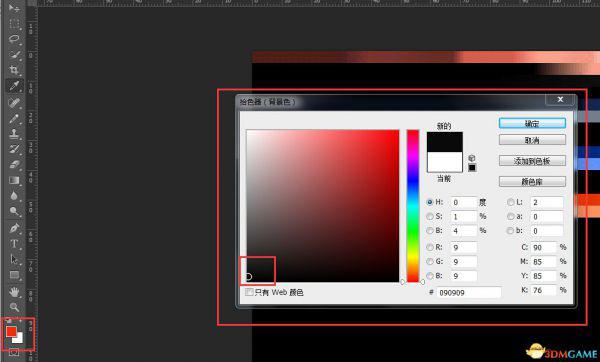
Task: Select the R: red radio button
Action: [x=430, y=248]
